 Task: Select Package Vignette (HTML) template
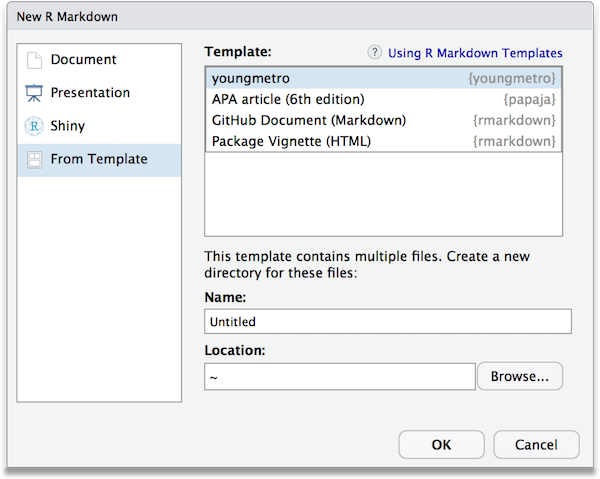pyautogui.click(x=291, y=141)
